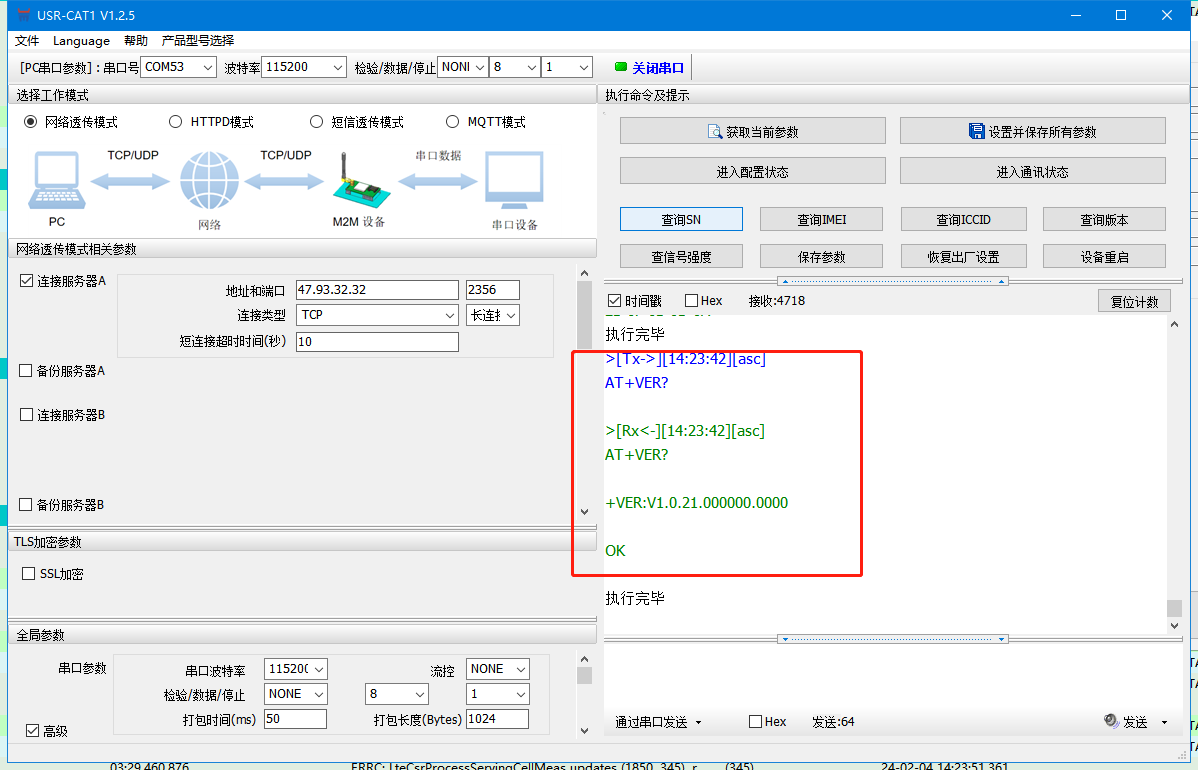
Task: Click the log output vertical scrollbar
Action: [1174, 470]
